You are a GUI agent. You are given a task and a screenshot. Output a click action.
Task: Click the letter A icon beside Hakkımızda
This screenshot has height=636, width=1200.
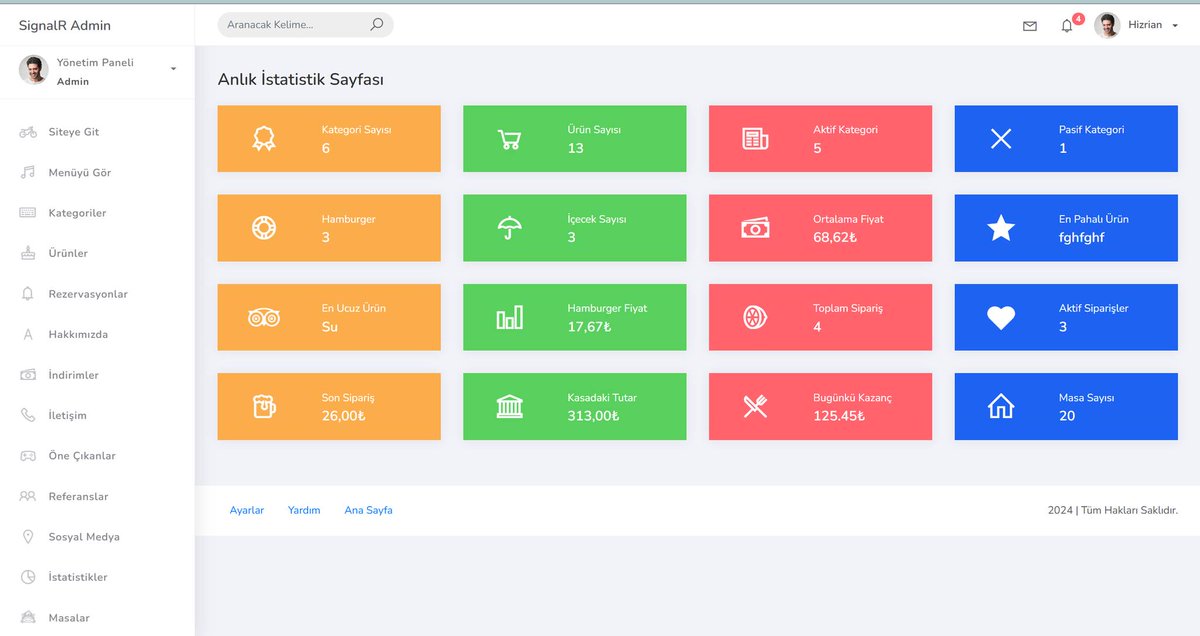click(28, 334)
